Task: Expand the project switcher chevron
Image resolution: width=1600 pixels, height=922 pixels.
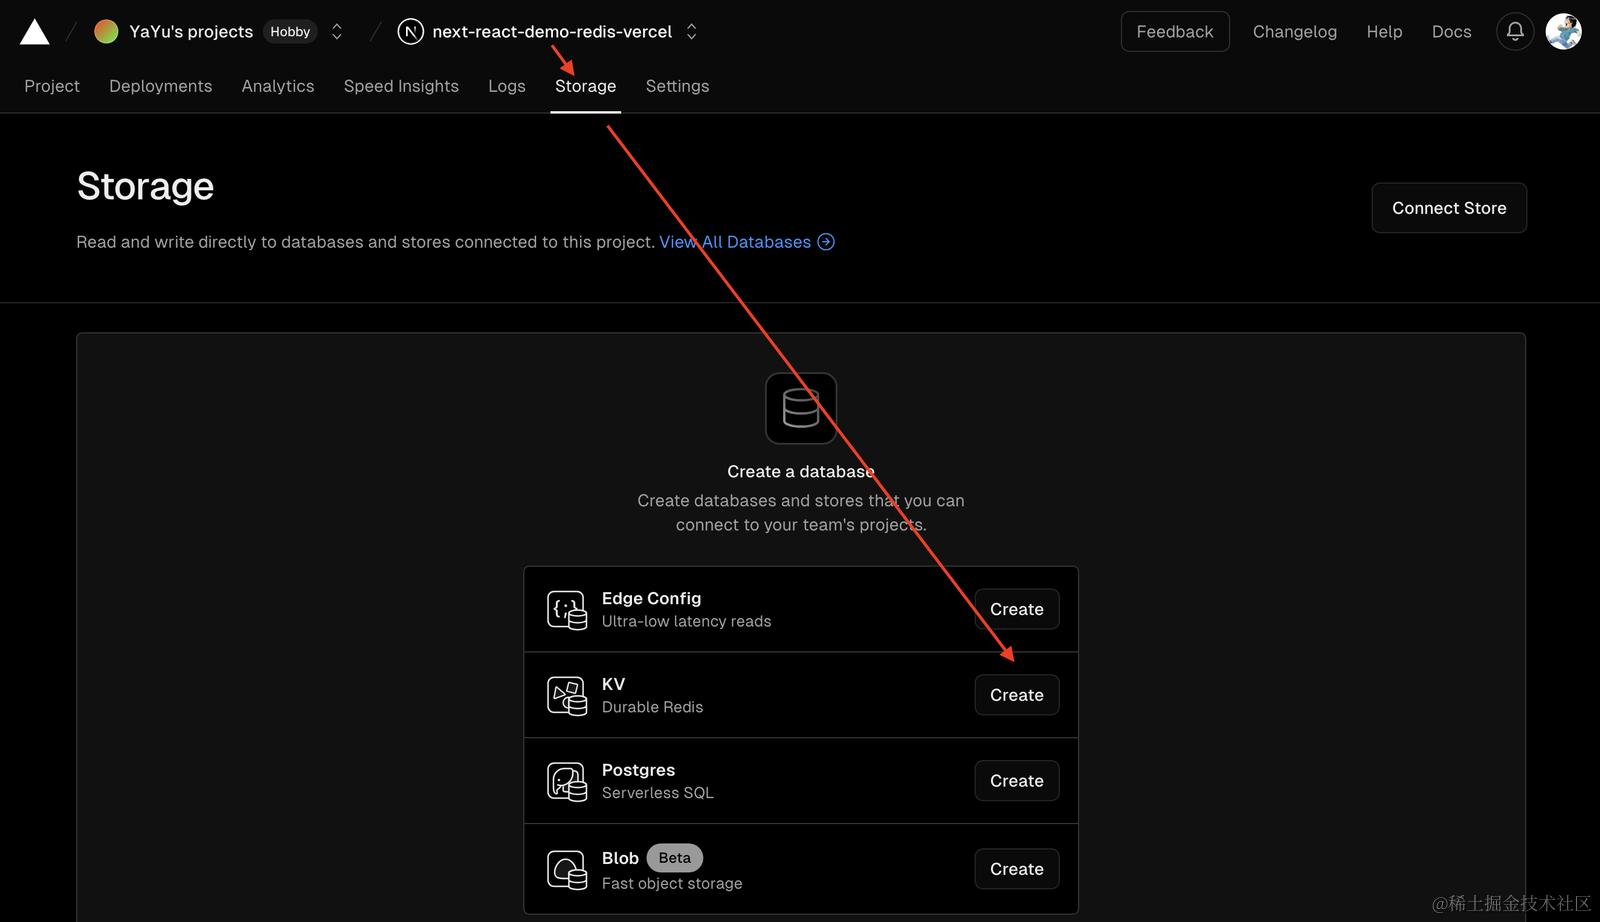Action: coord(691,32)
